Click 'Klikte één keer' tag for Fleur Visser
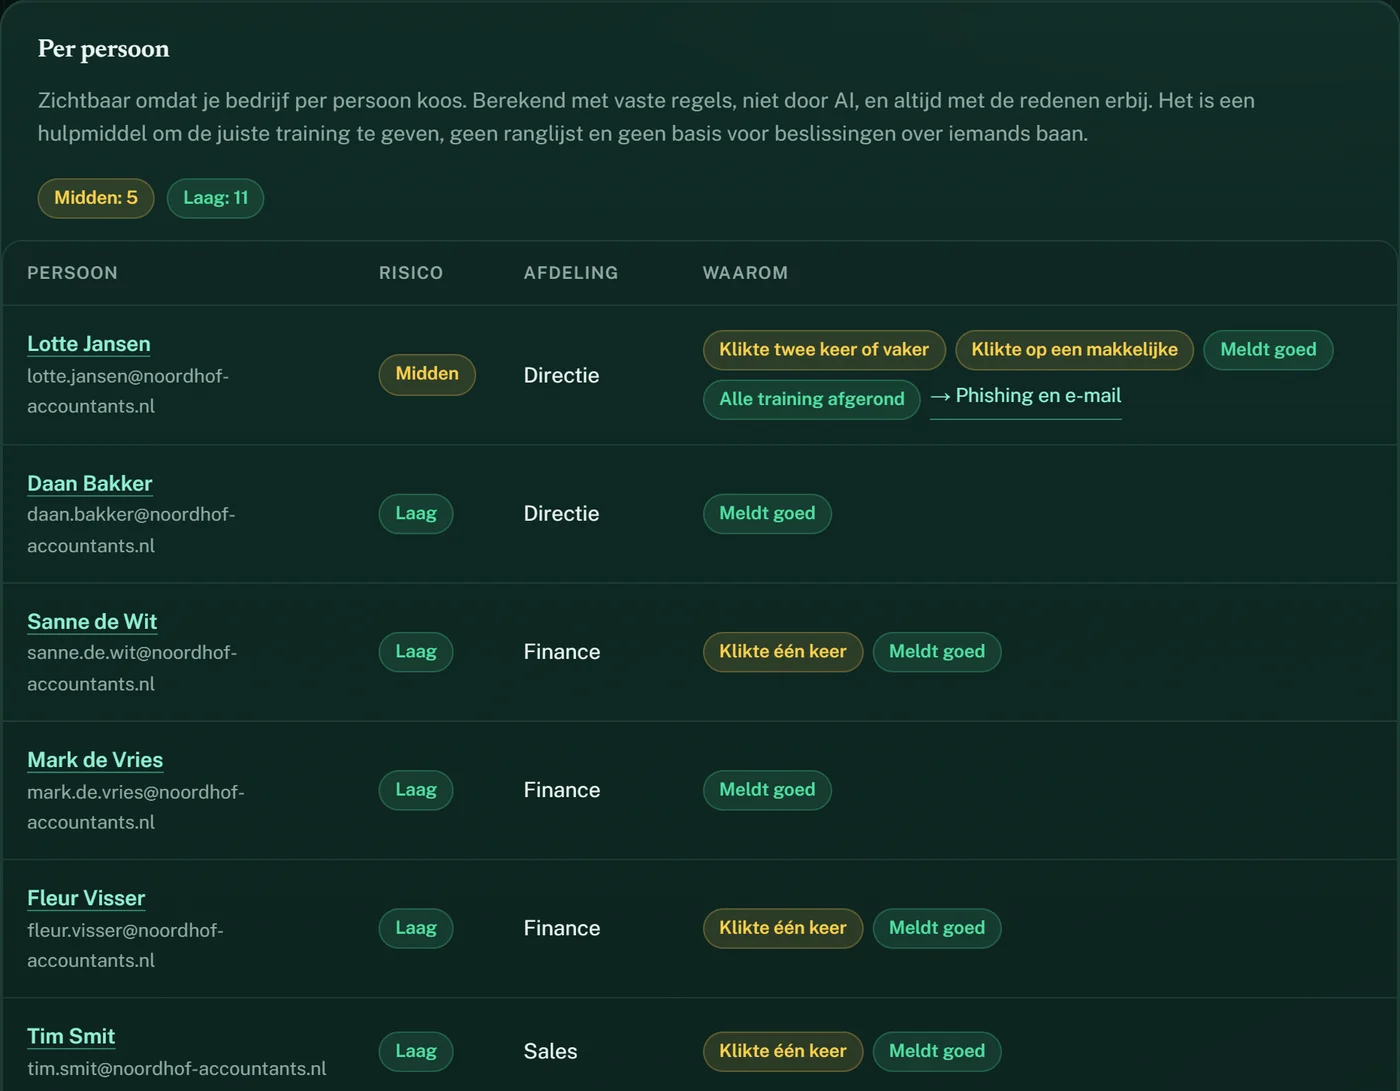1400x1091 pixels. click(x=783, y=928)
